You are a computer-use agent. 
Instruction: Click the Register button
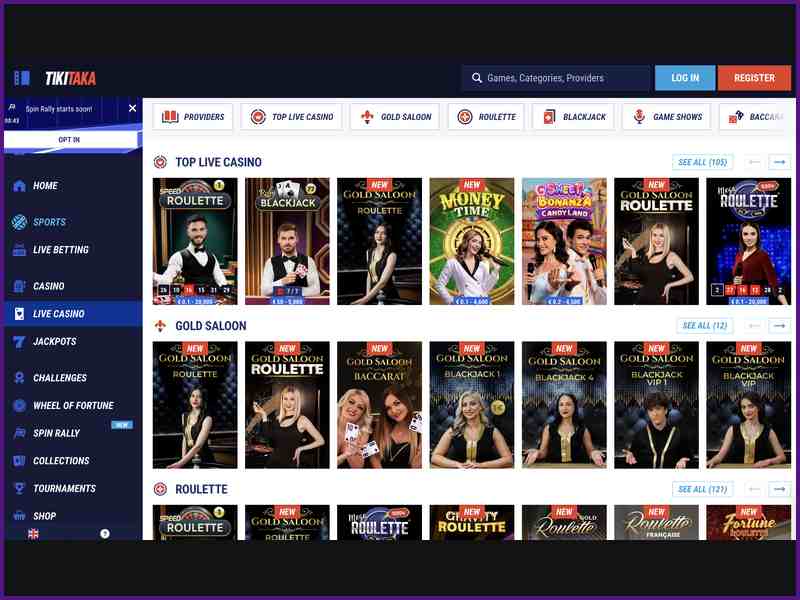pyautogui.click(x=754, y=78)
